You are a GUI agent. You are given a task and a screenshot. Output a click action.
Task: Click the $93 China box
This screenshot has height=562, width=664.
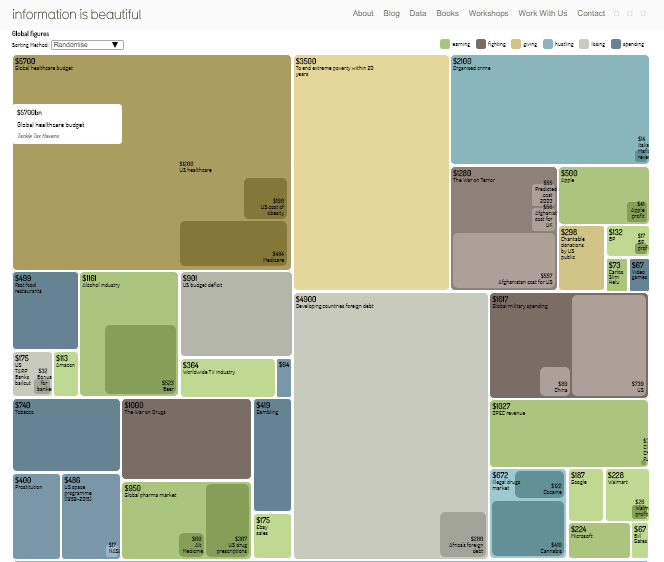coord(555,381)
